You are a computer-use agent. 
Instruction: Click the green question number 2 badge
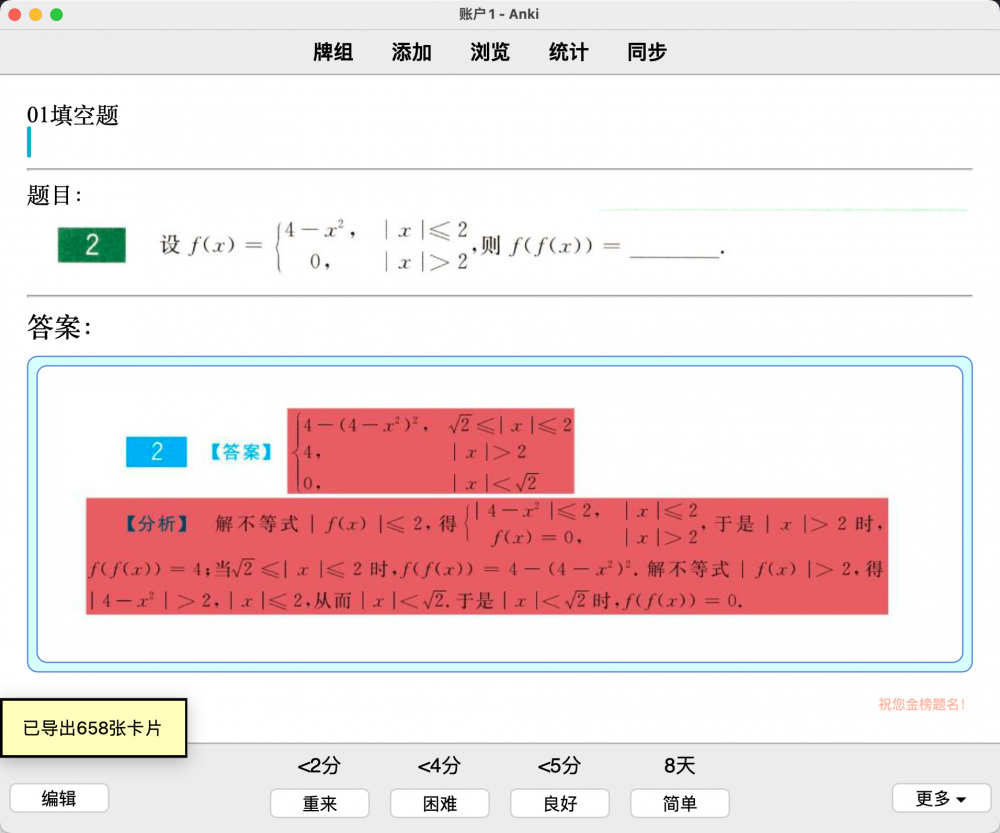pos(92,245)
